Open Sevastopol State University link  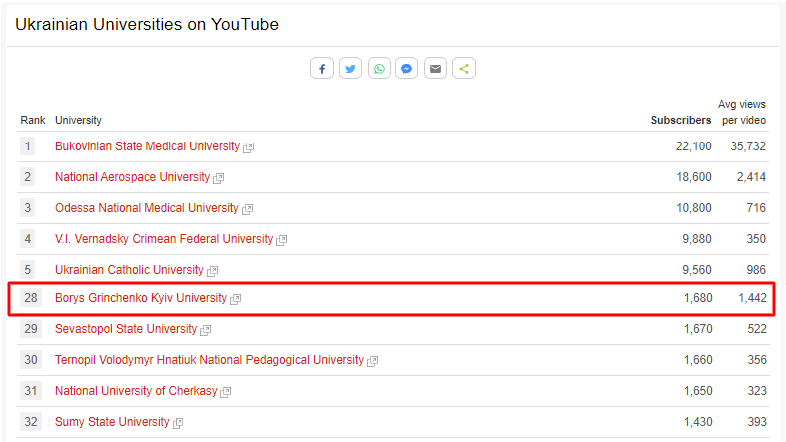126,329
